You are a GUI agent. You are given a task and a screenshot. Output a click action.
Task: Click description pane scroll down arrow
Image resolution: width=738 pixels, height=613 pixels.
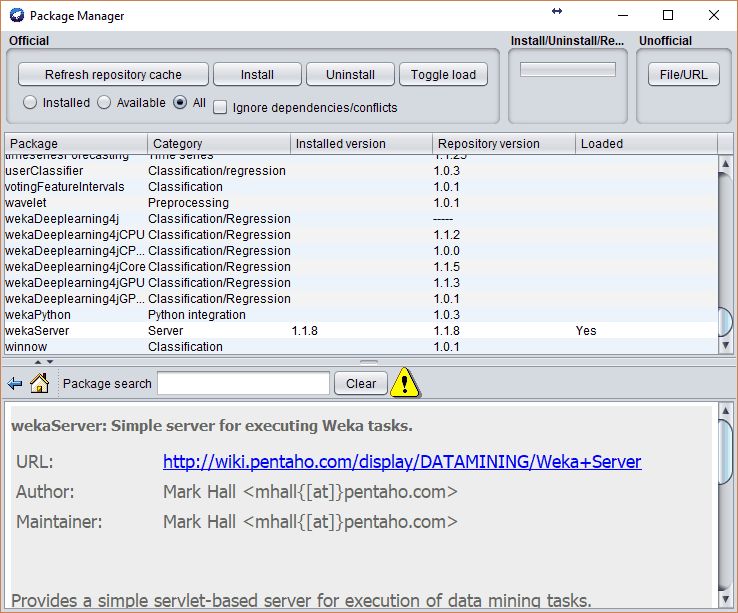(725, 599)
